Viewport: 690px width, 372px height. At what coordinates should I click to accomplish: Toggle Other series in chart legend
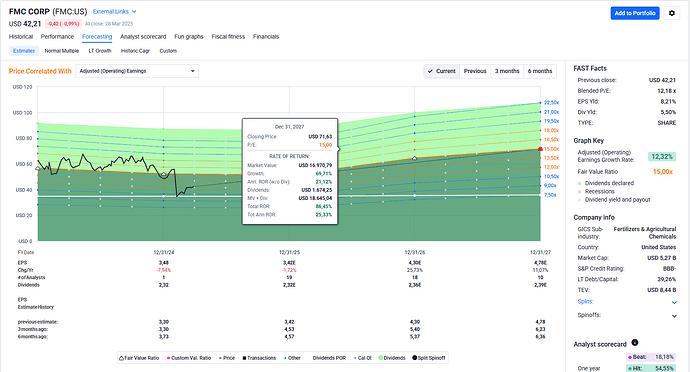tap(292, 358)
